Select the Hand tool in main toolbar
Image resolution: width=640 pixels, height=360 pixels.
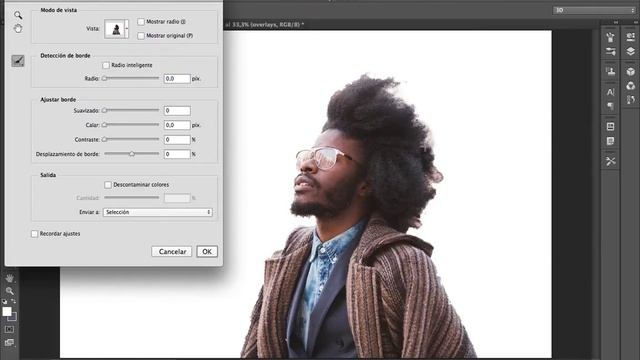click(9, 278)
